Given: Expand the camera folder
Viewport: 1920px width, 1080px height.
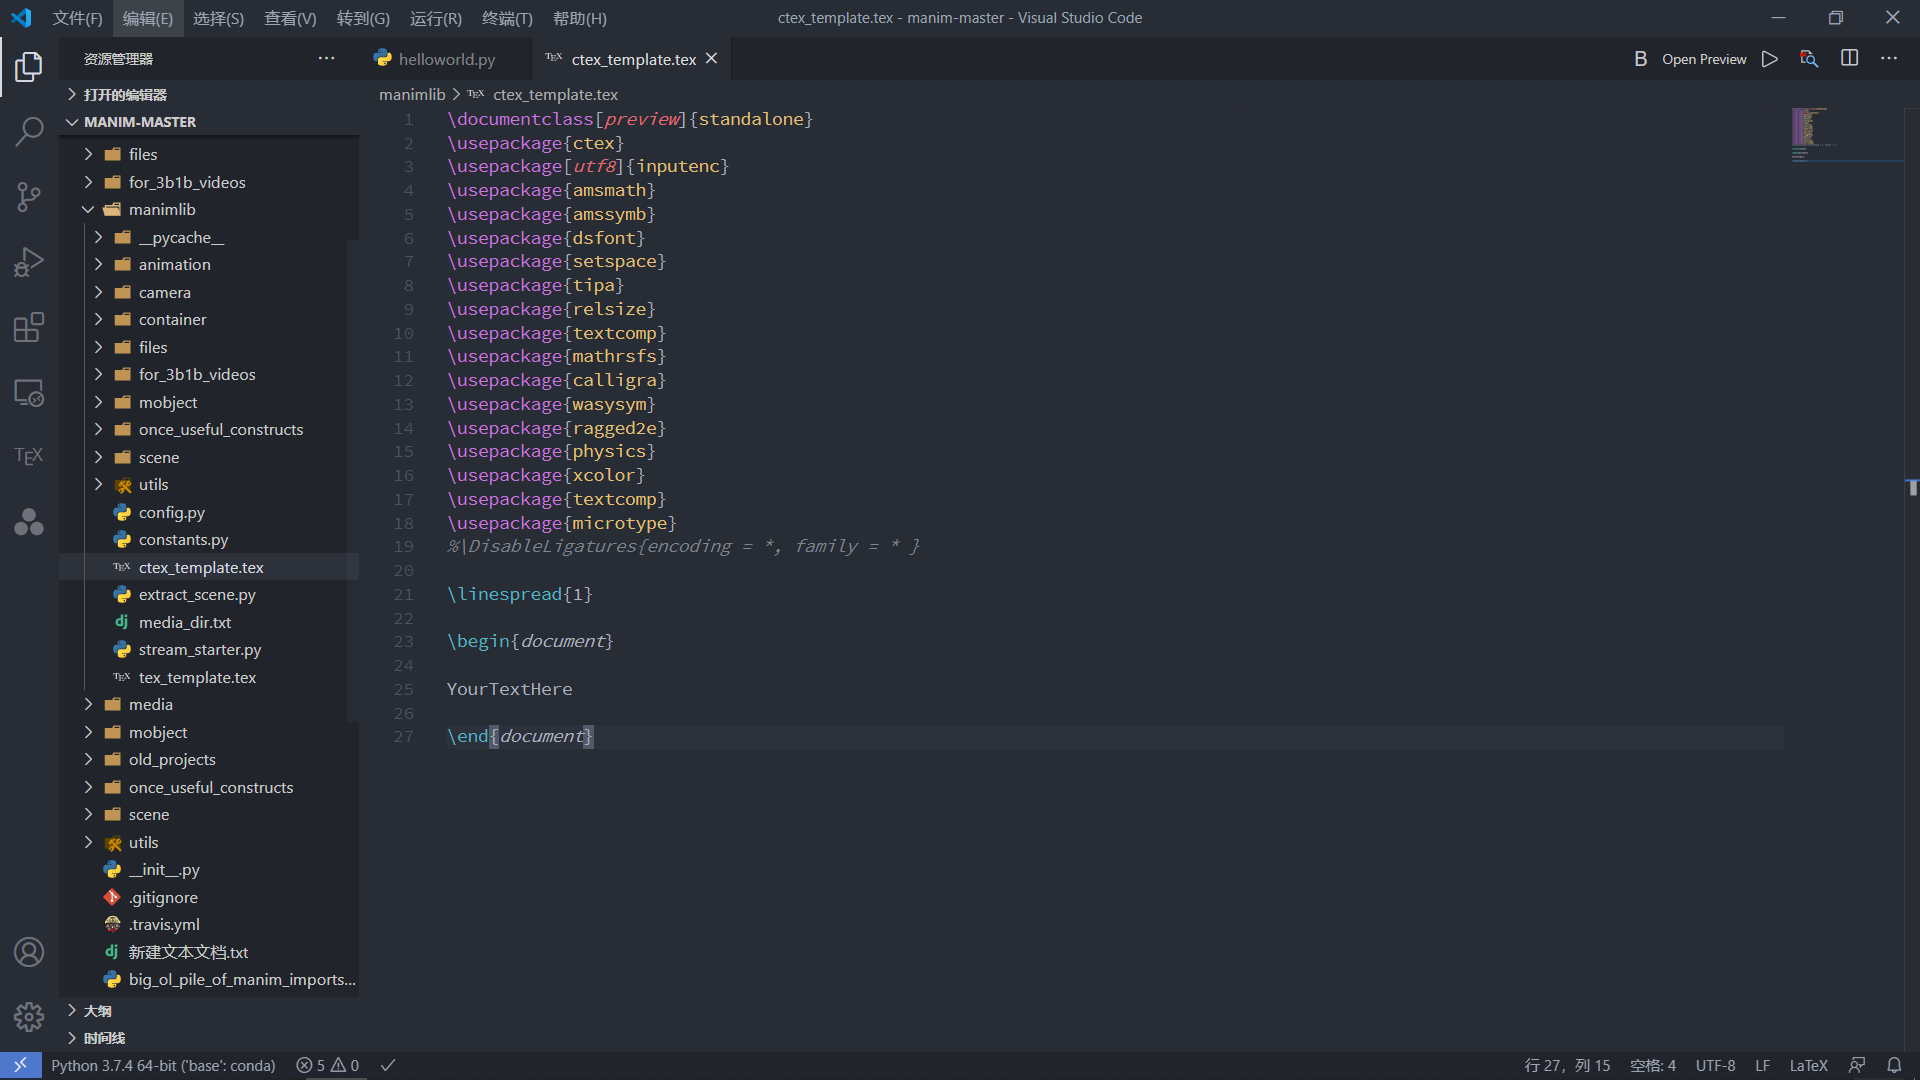Looking at the screenshot, I should [210, 293].
